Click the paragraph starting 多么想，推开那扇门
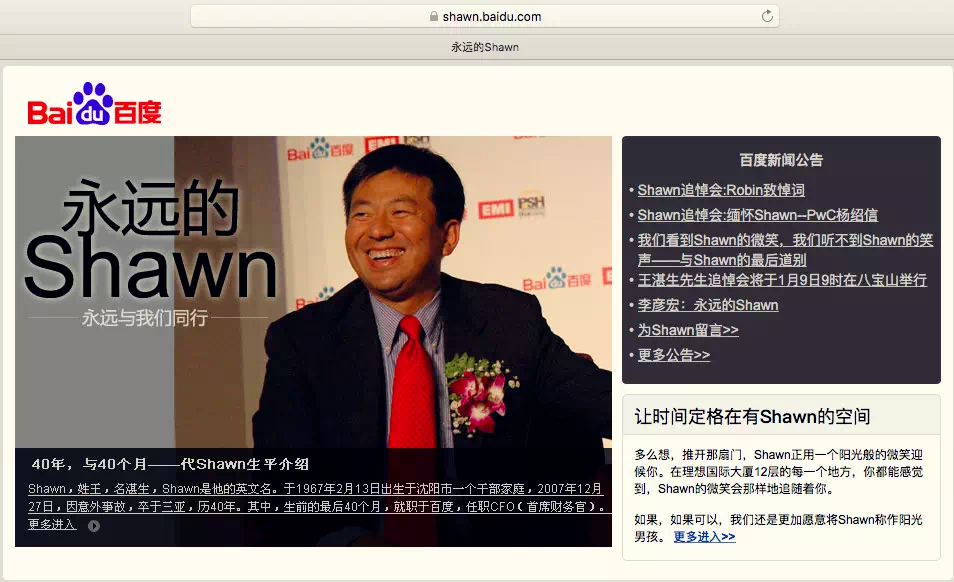 (778, 471)
